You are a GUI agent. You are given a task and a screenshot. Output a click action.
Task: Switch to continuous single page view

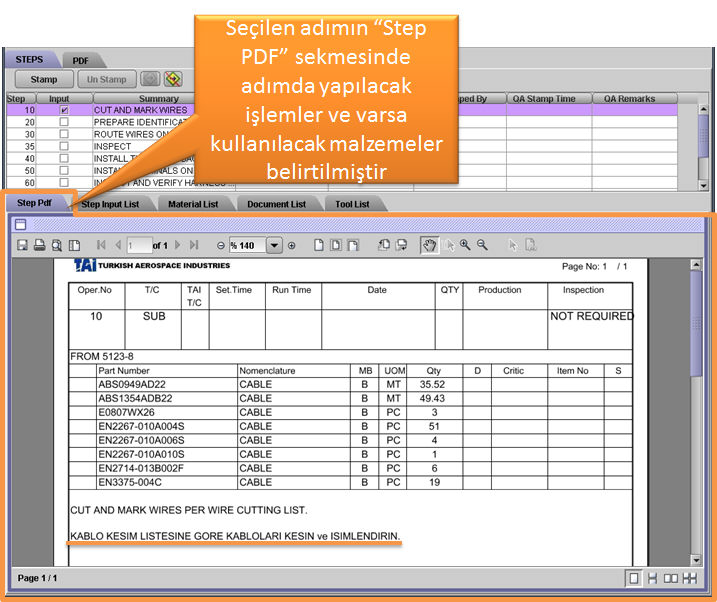pyautogui.click(x=653, y=579)
